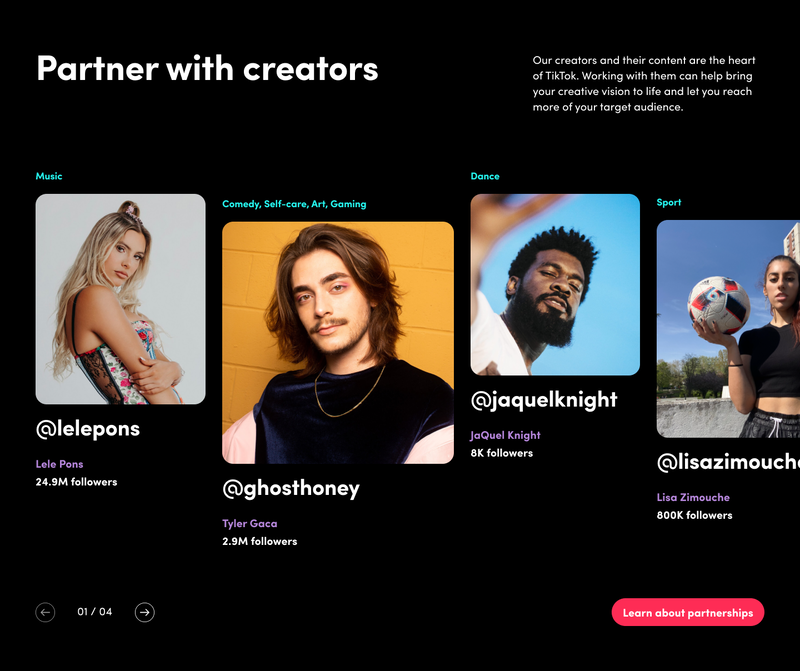Click the Lisa Zimouche name link
This screenshot has height=671, width=800.
tap(693, 498)
